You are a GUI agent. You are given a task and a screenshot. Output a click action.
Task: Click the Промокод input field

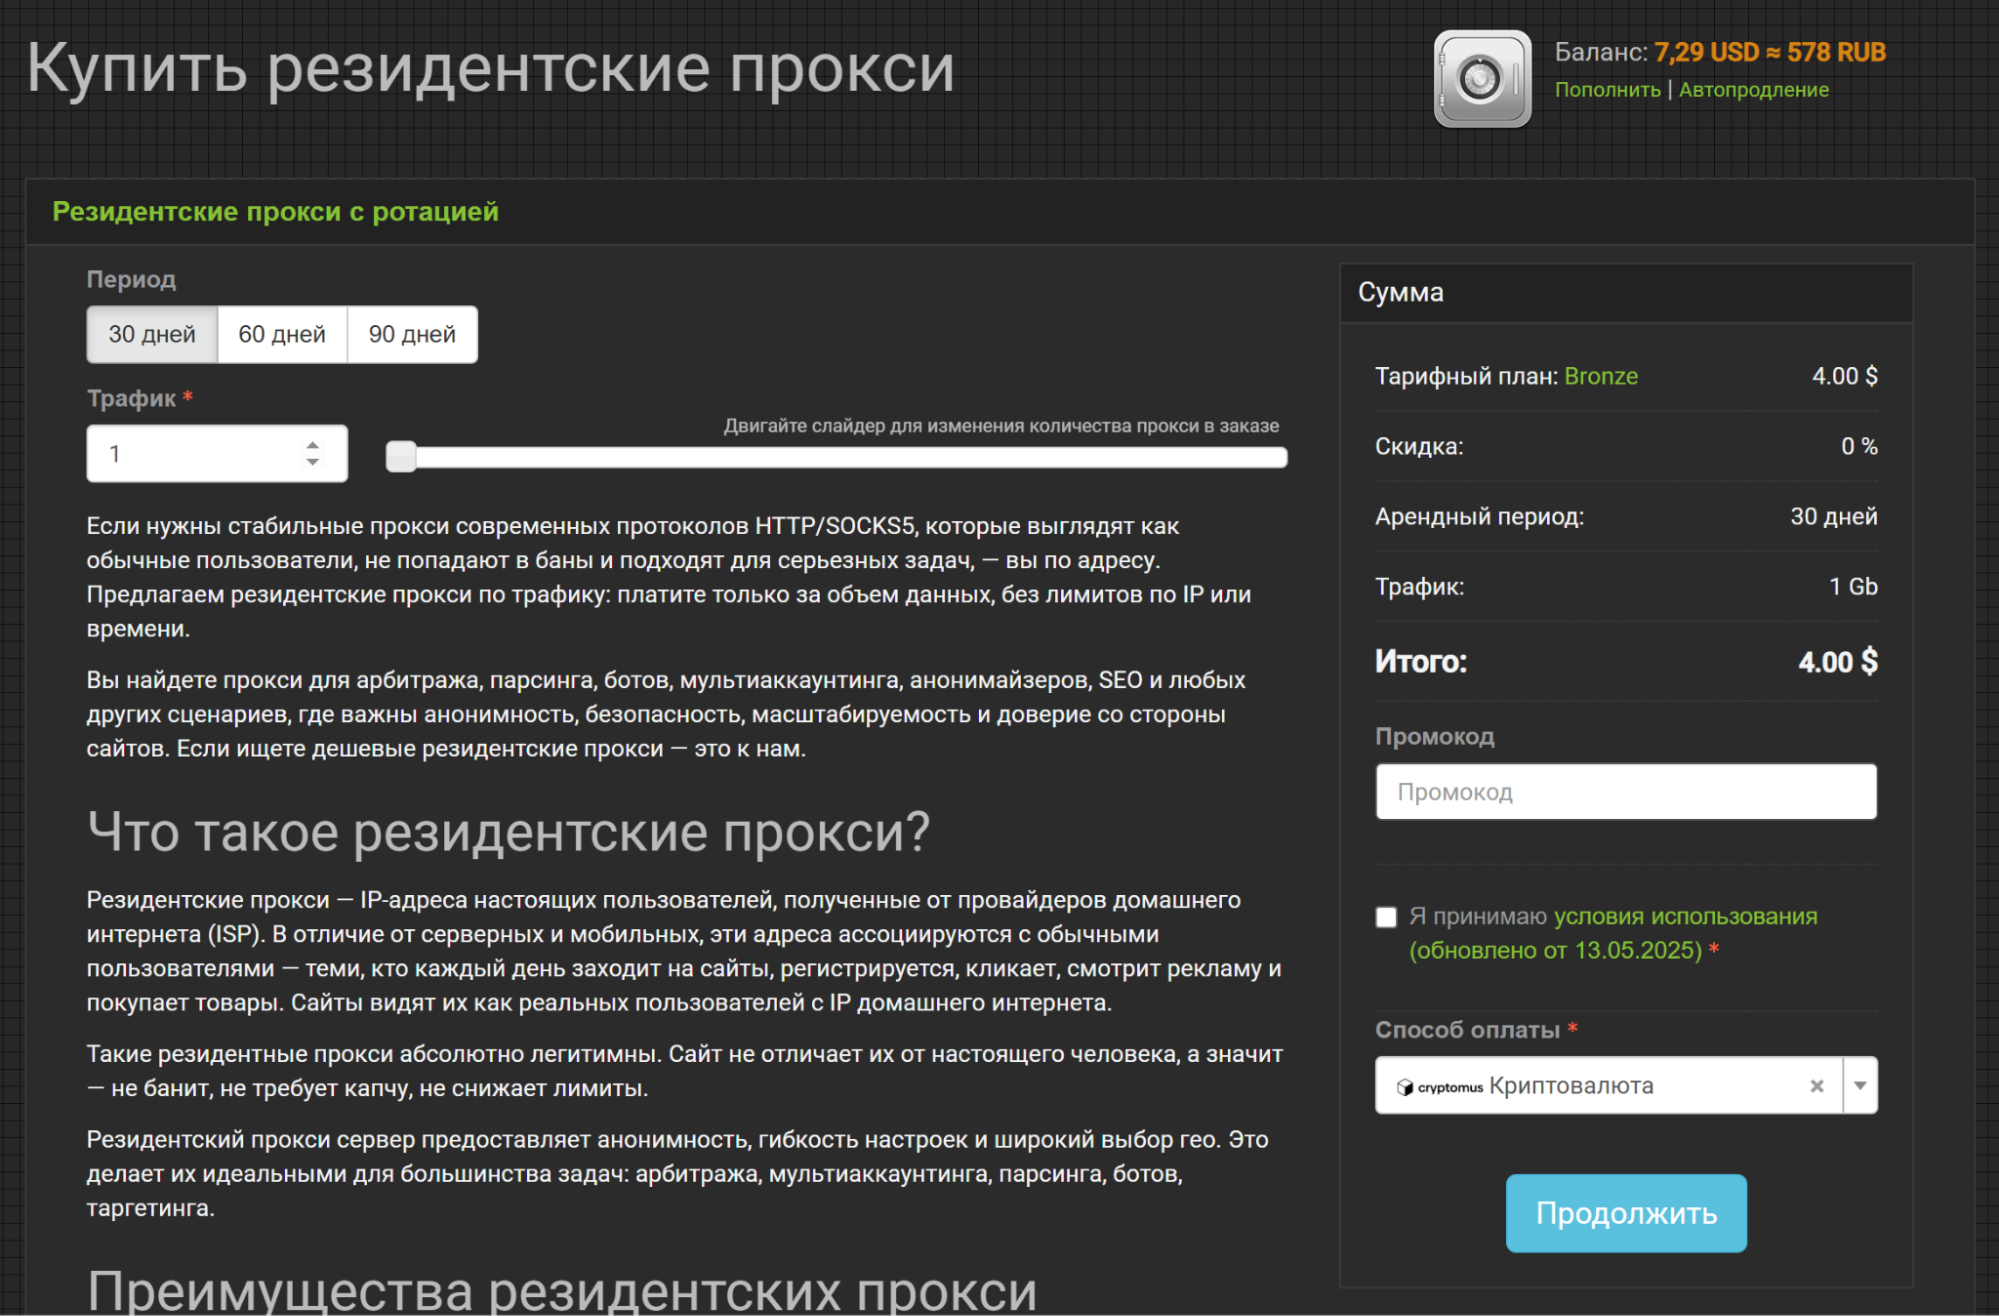click(1626, 791)
